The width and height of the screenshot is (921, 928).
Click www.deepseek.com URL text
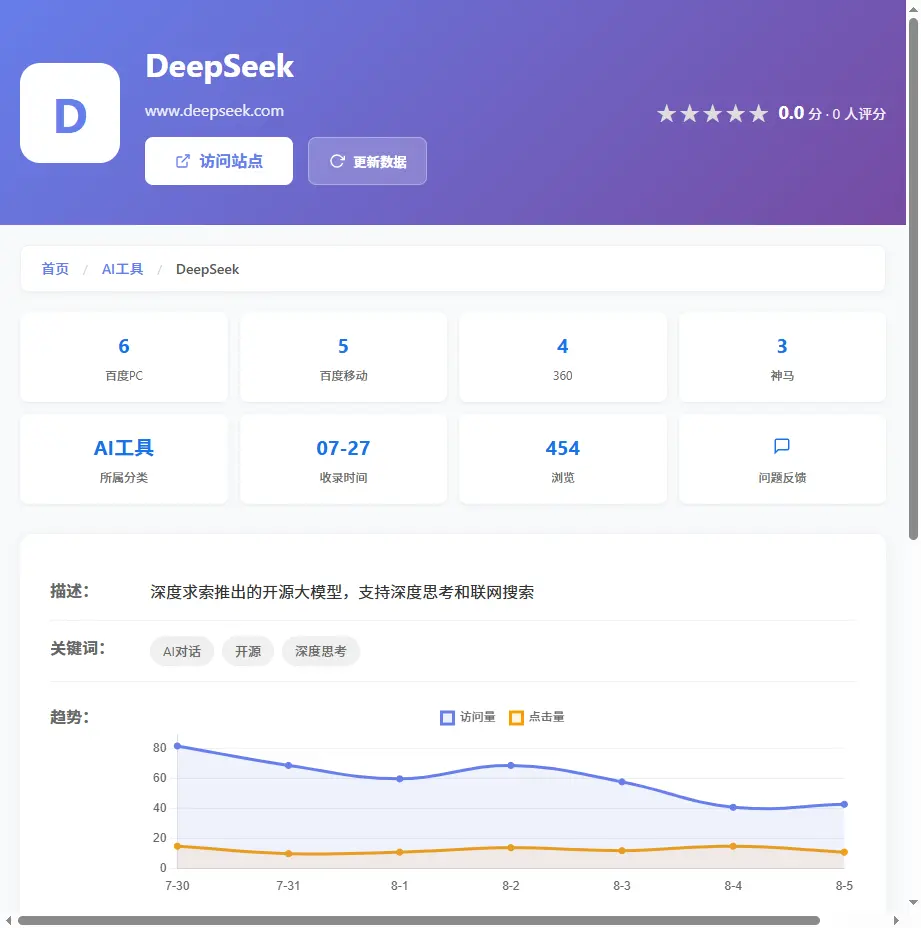(x=214, y=111)
